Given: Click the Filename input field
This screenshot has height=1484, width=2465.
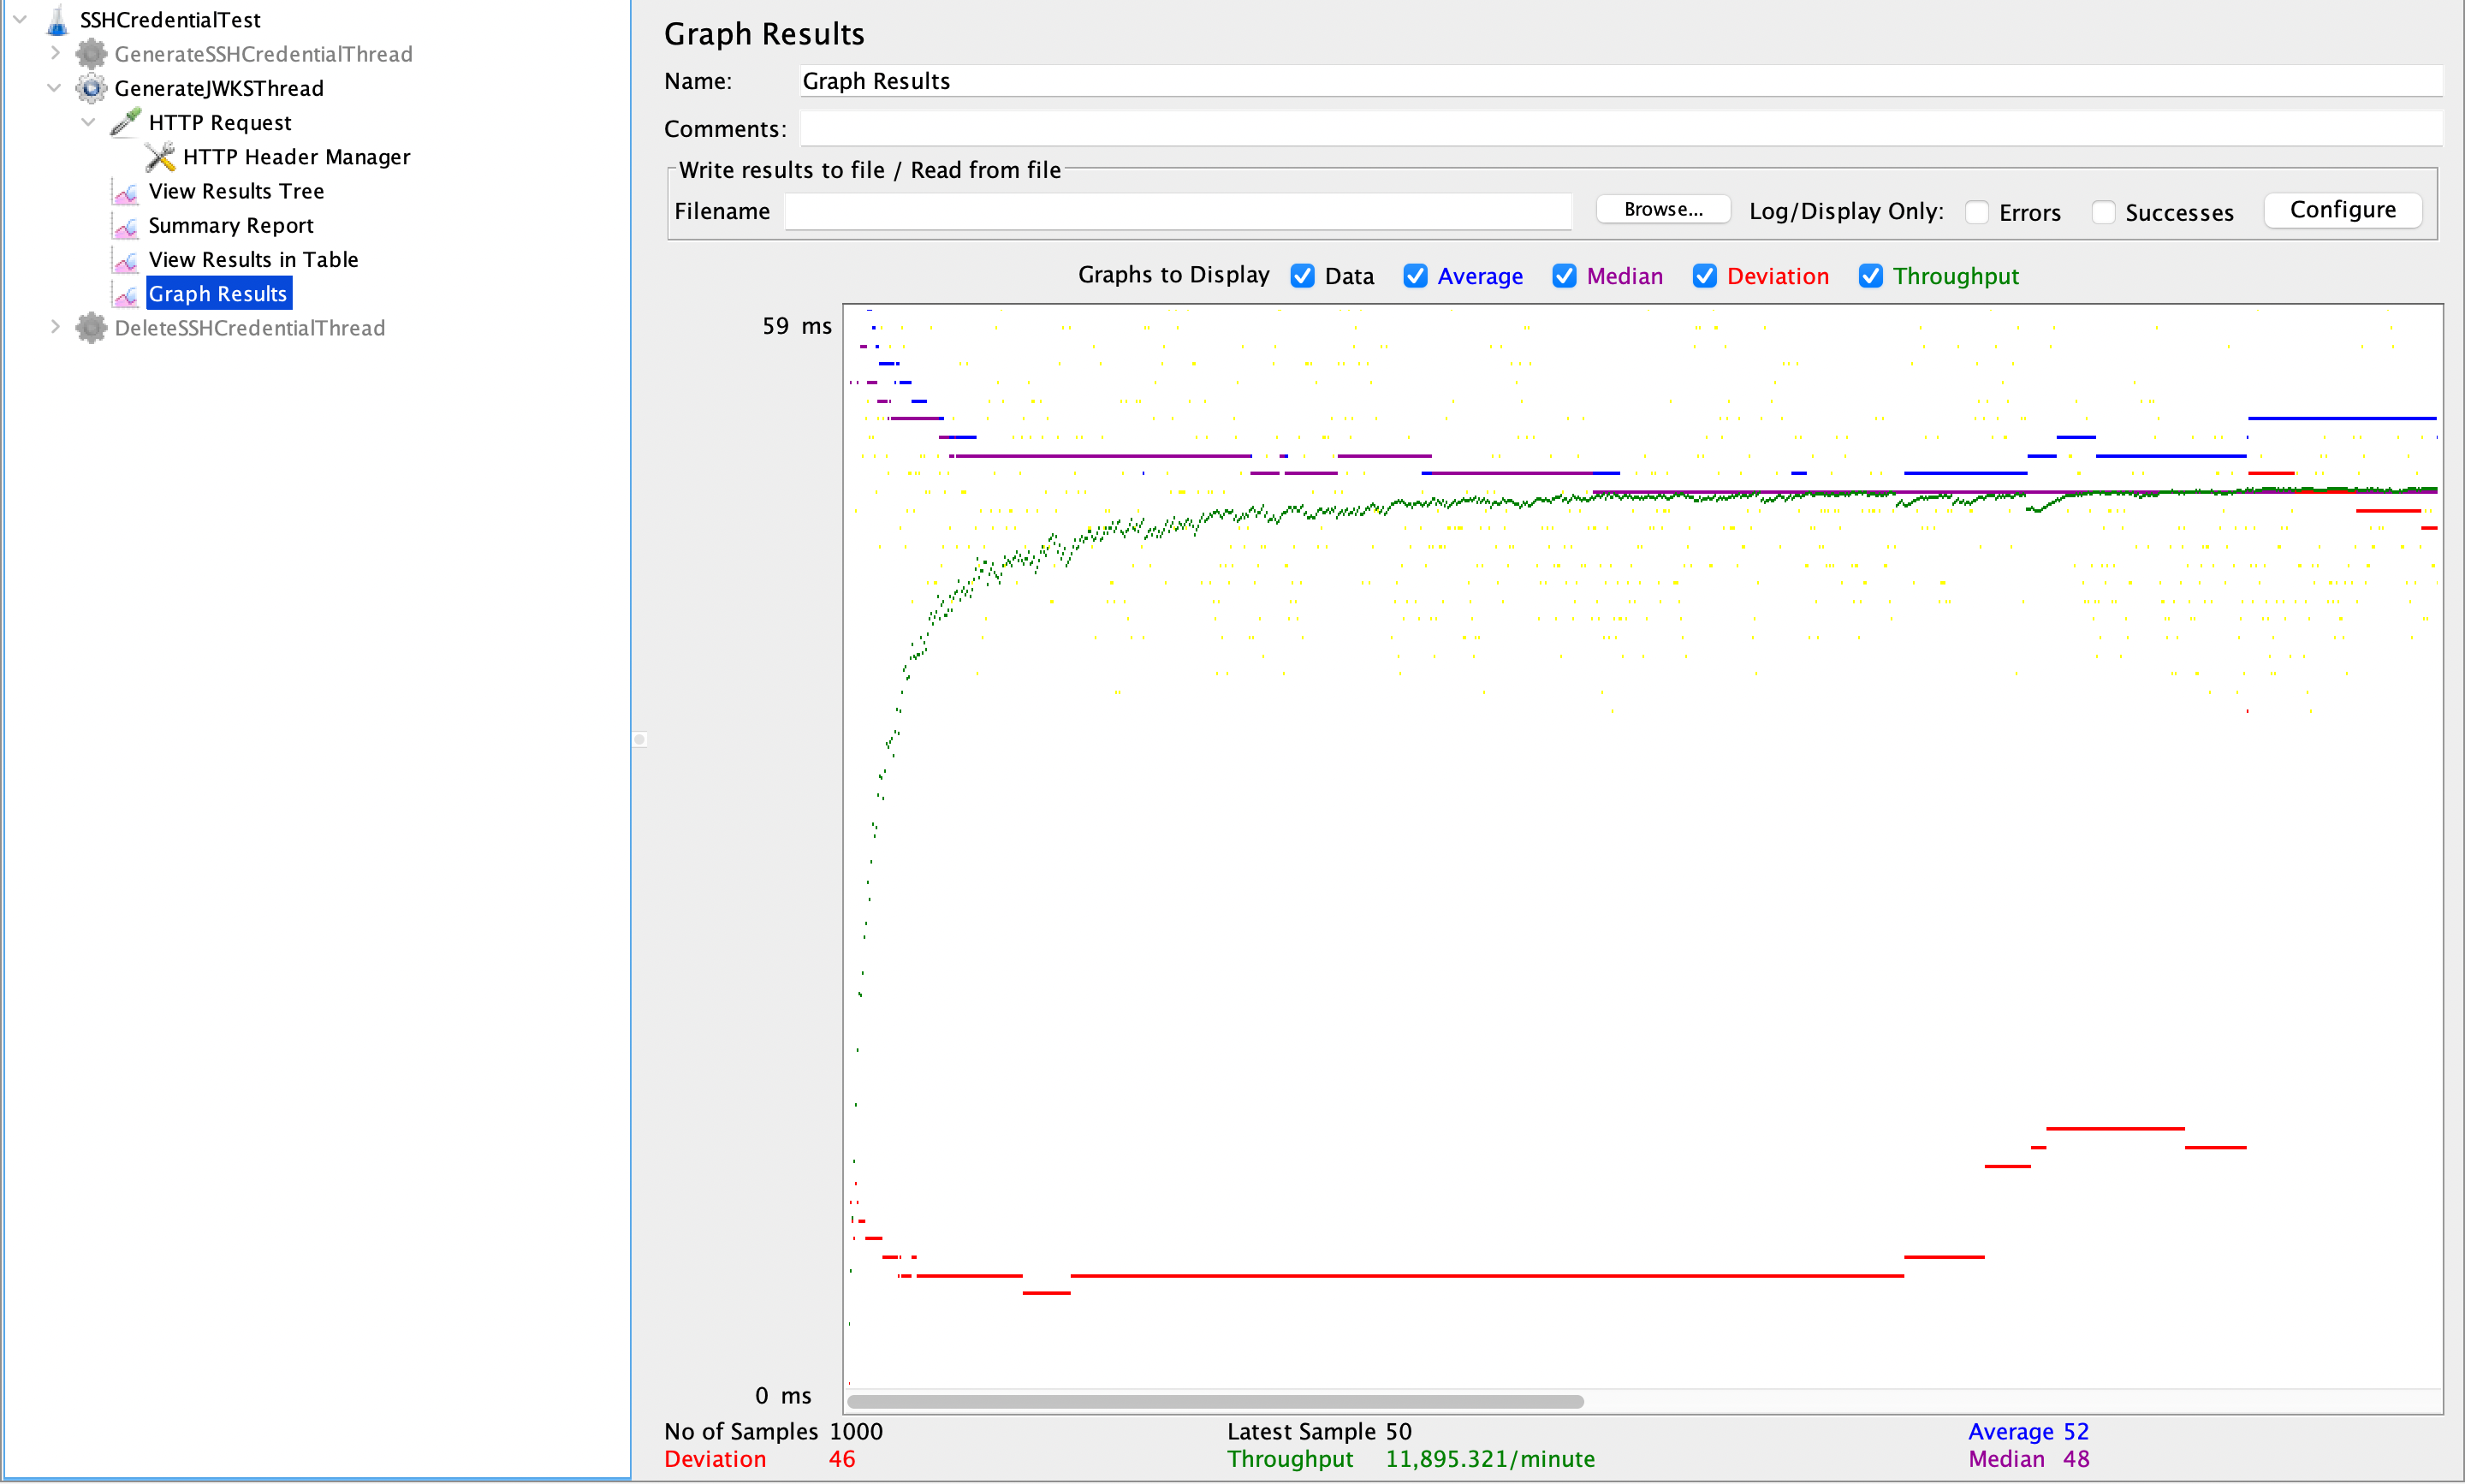Looking at the screenshot, I should (1177, 211).
